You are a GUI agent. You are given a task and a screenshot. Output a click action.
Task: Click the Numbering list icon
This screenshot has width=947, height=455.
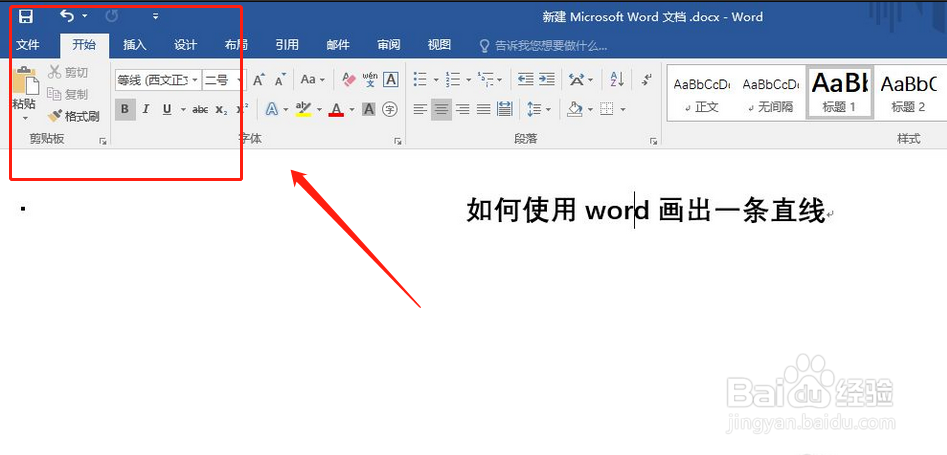453,79
